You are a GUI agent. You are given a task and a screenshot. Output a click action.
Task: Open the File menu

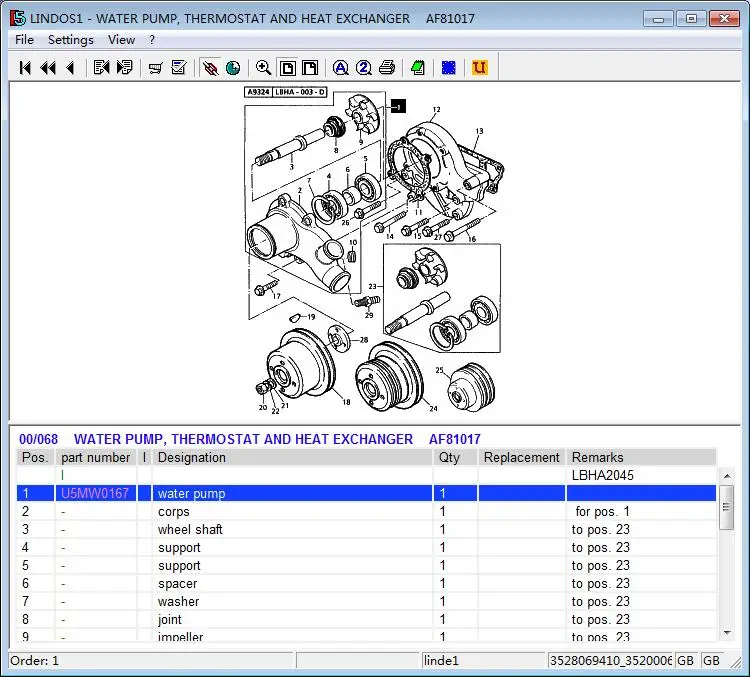pyautogui.click(x=24, y=40)
